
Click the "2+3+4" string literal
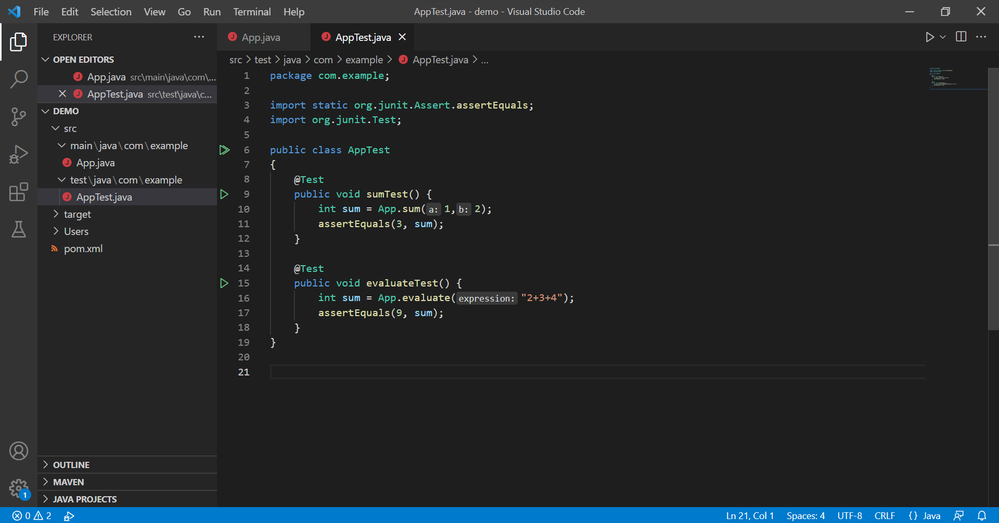542,298
